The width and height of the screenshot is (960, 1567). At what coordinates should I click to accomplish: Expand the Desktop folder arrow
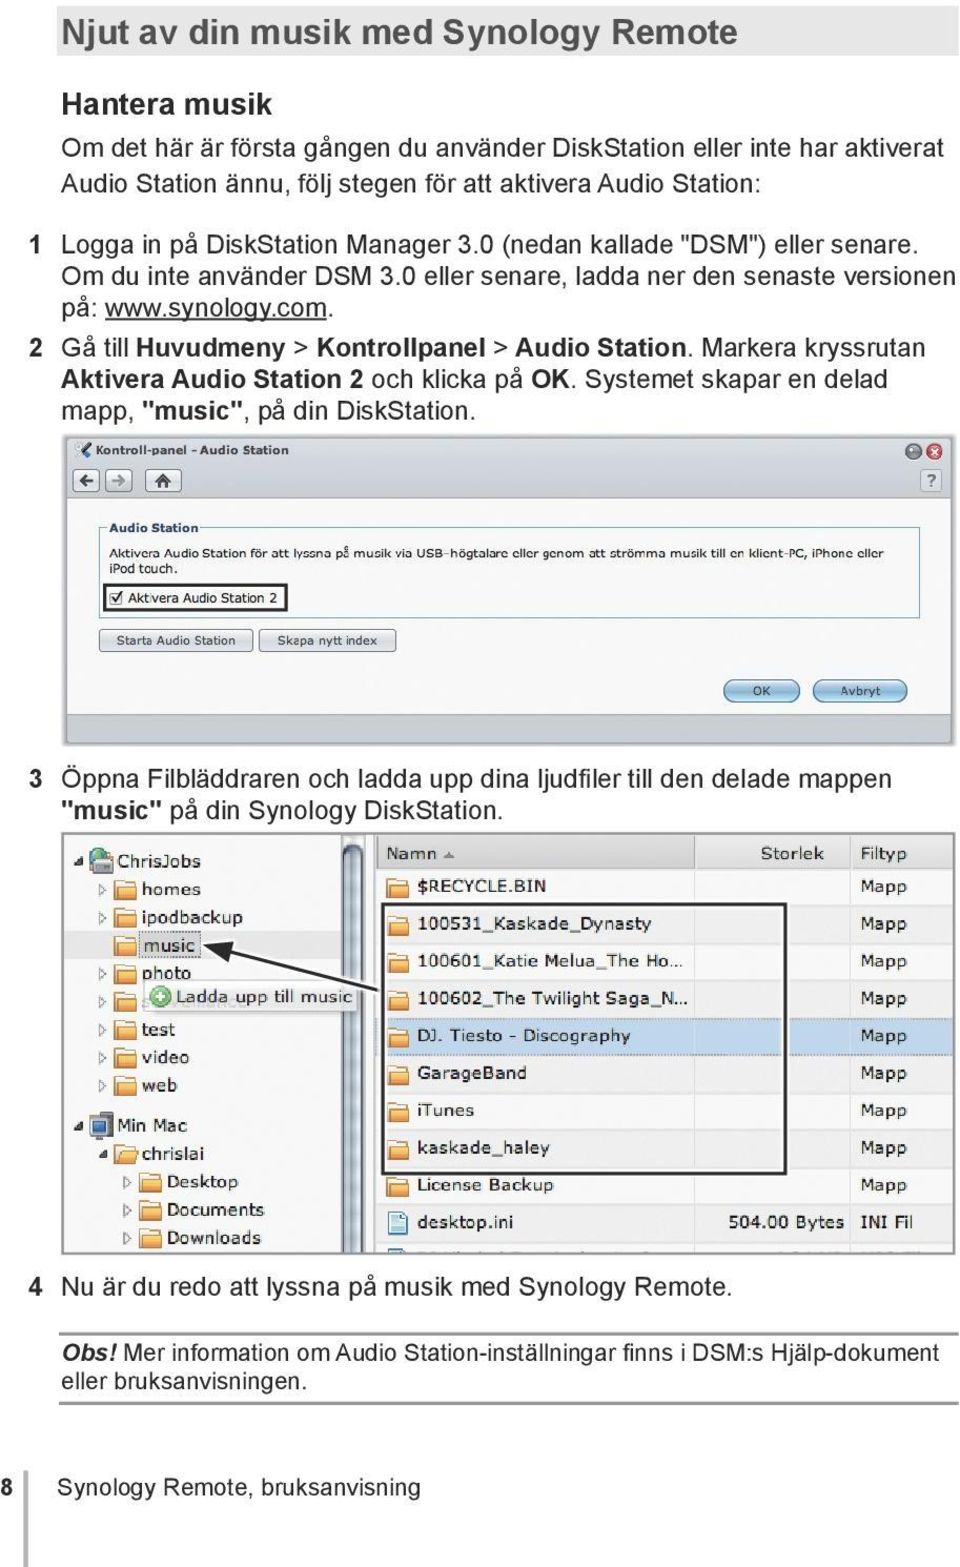click(x=127, y=1182)
